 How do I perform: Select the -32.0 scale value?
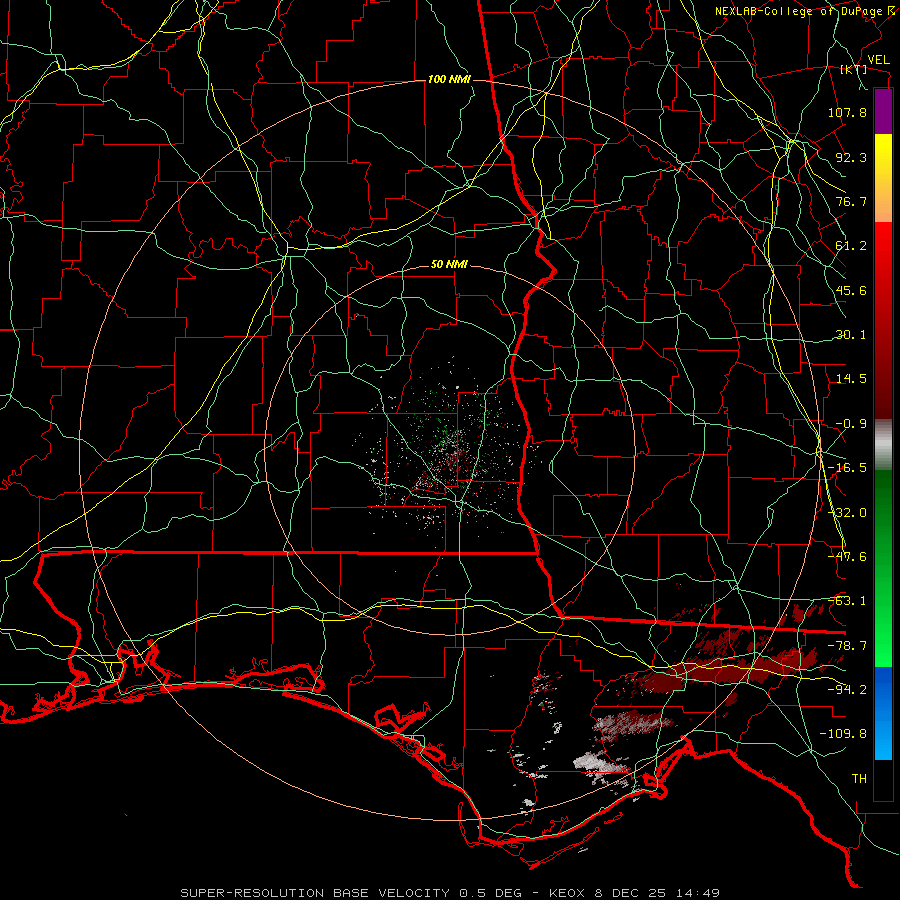(847, 513)
